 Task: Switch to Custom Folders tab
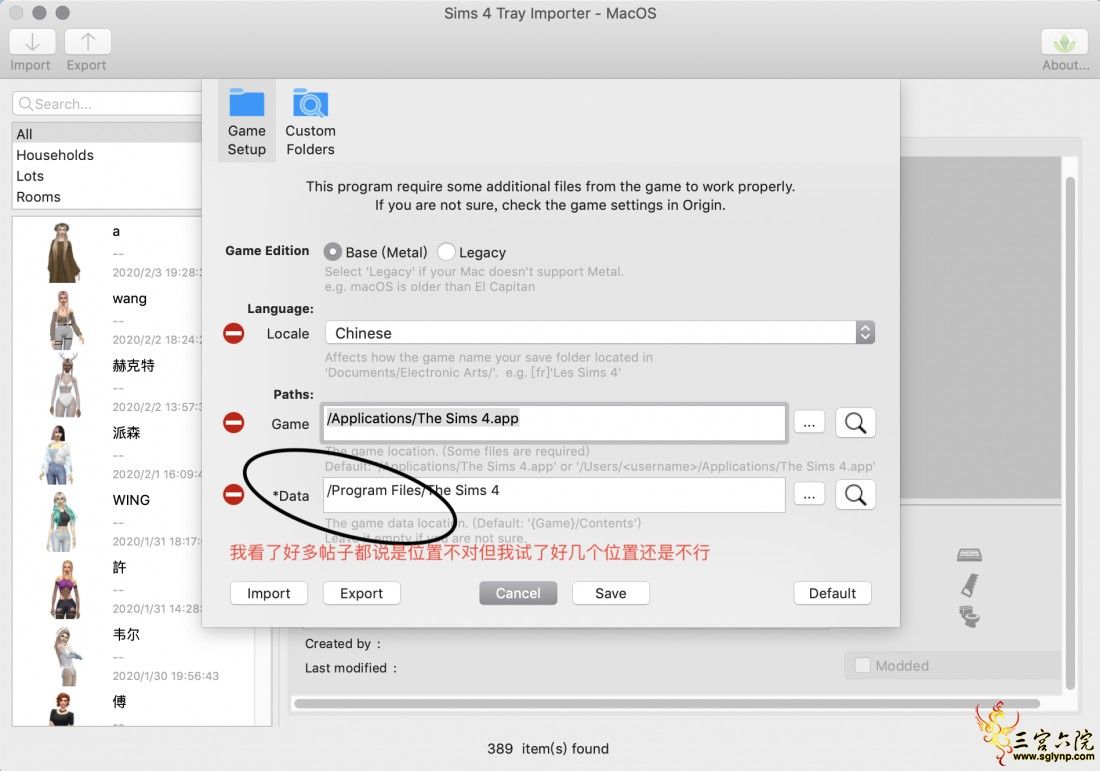tap(310, 121)
